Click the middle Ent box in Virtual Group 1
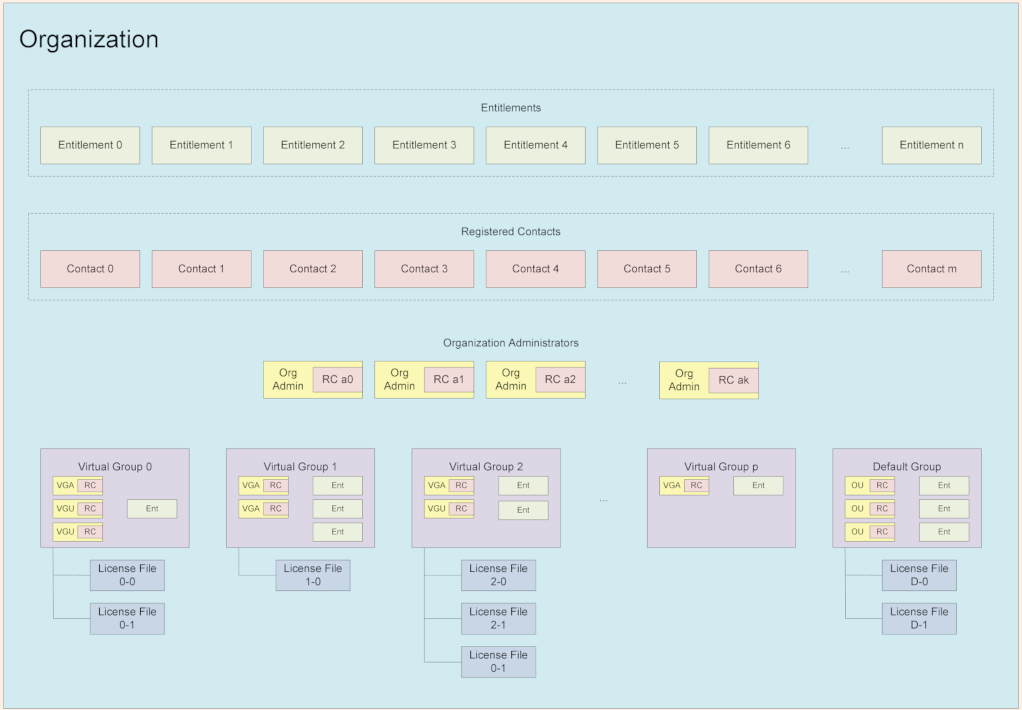Image resolution: width=1022 pixels, height=710 pixels. (x=337, y=508)
